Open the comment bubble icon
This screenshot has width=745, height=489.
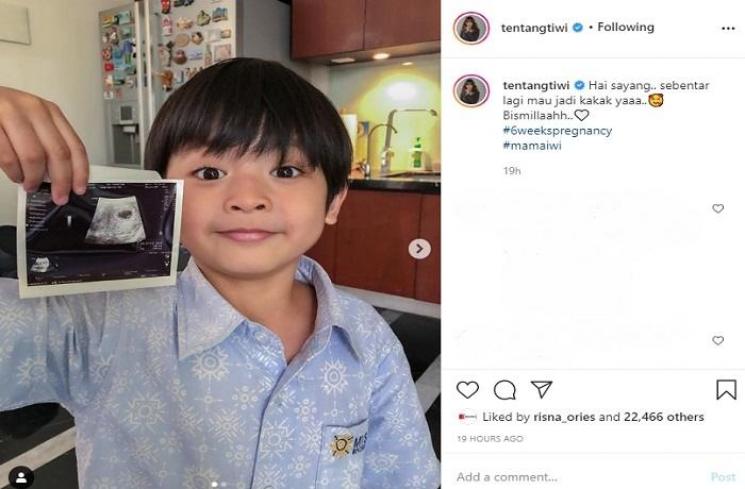pos(505,390)
